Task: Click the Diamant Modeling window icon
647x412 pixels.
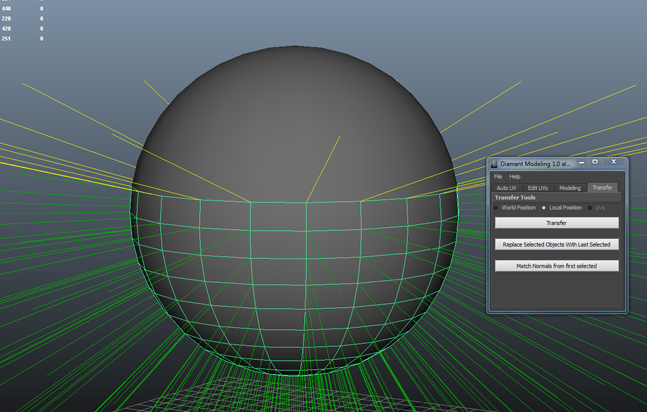Action: (494, 163)
